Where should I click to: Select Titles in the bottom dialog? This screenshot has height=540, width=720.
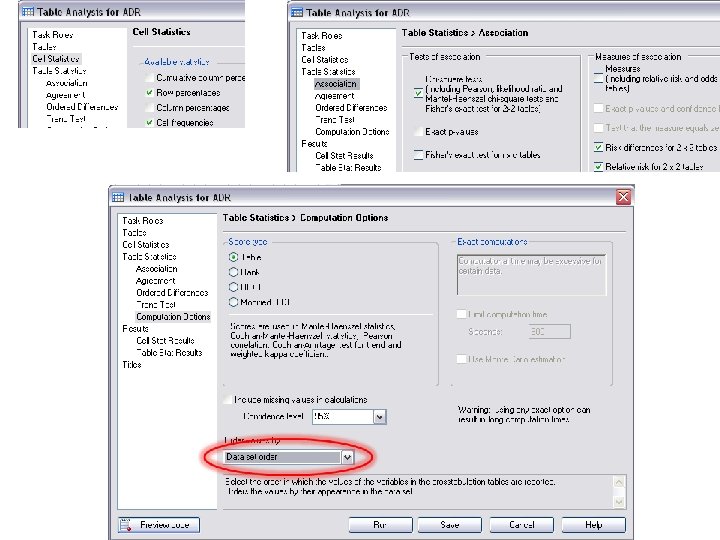[x=132, y=365]
